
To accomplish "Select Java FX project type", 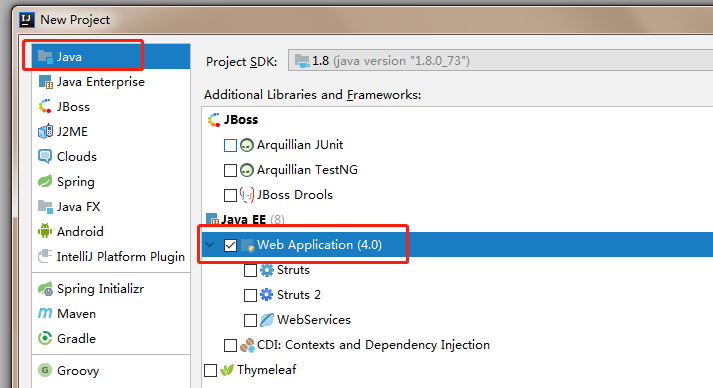I will (x=78, y=207).
